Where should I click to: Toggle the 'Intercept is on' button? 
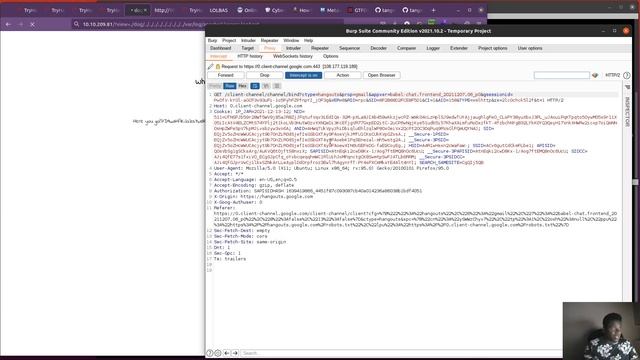tap(303, 75)
